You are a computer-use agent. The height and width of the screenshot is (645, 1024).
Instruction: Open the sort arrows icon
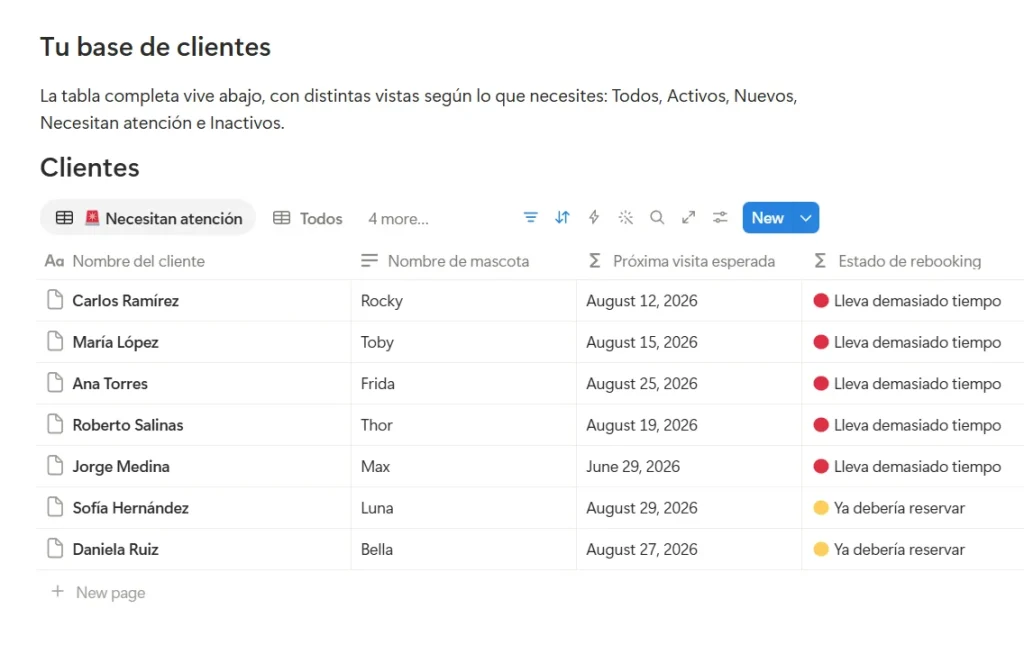click(x=562, y=217)
